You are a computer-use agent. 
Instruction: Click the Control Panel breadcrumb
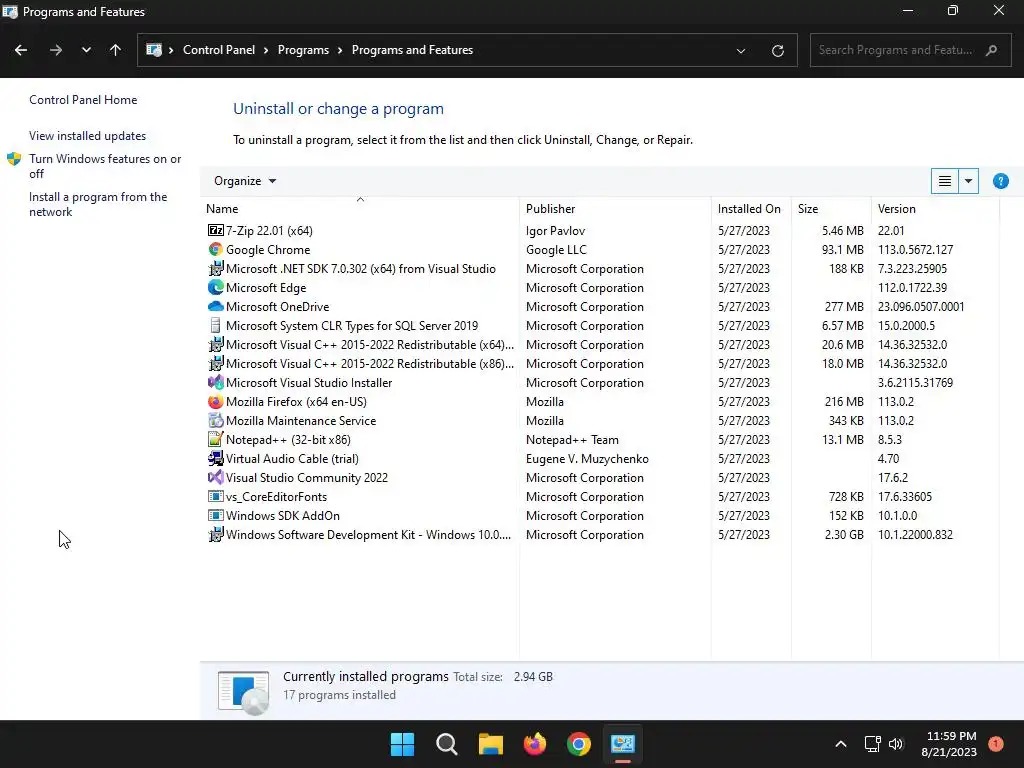219,50
